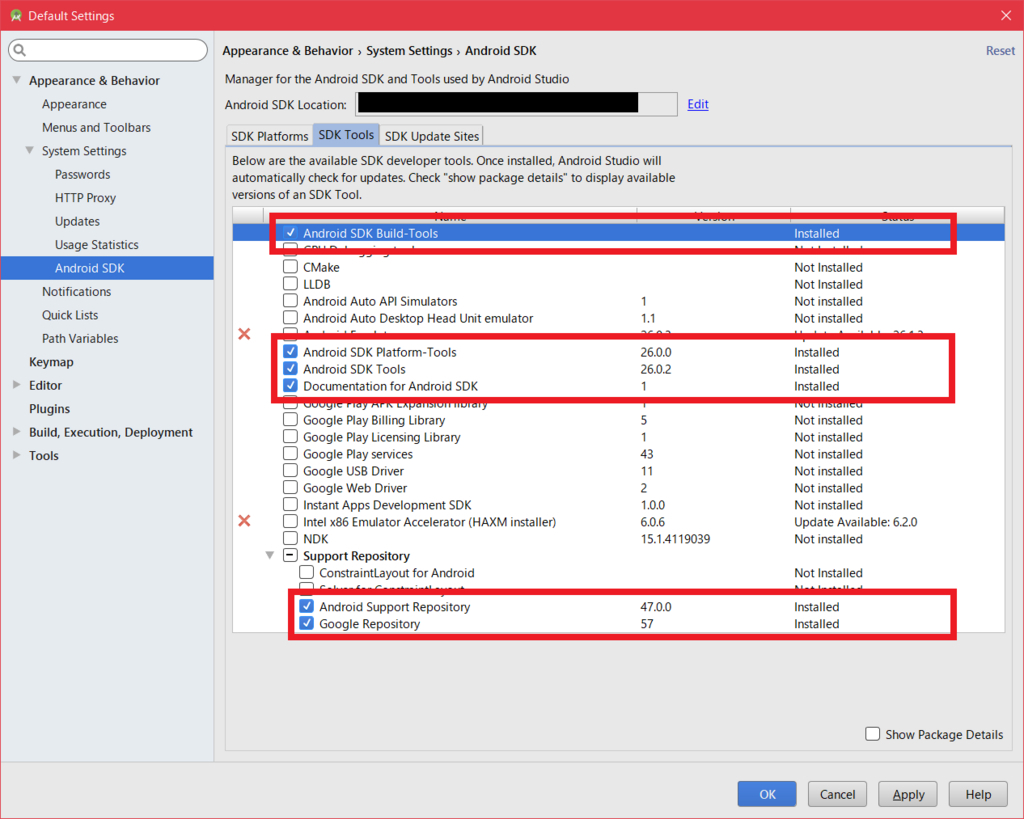
Task: Click the Android Studio title bar icon
Action: [16, 16]
